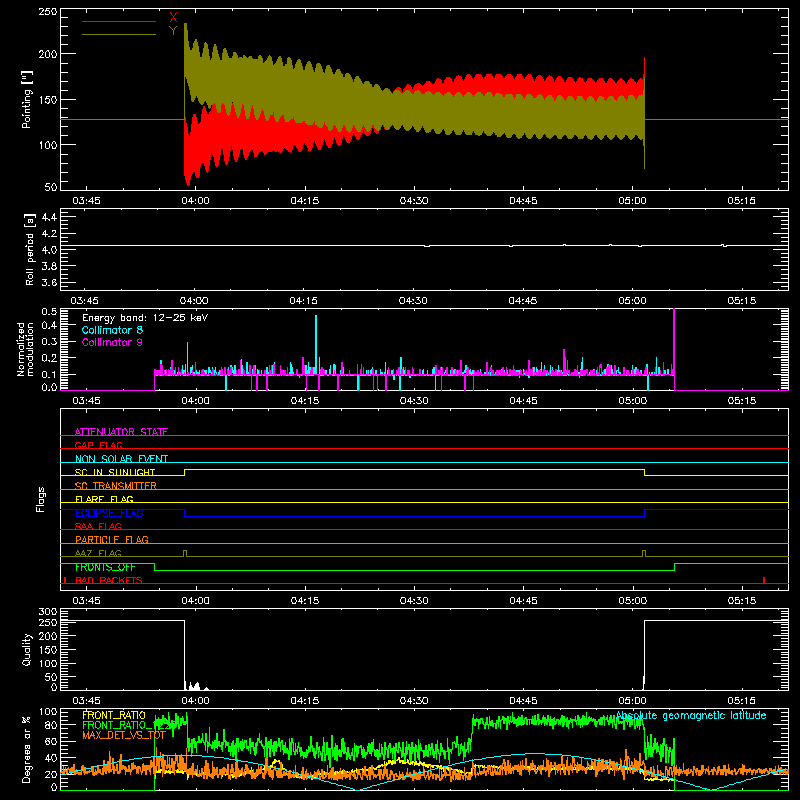Click the olive flag label above FRONTS_OFF

click(x=98, y=553)
